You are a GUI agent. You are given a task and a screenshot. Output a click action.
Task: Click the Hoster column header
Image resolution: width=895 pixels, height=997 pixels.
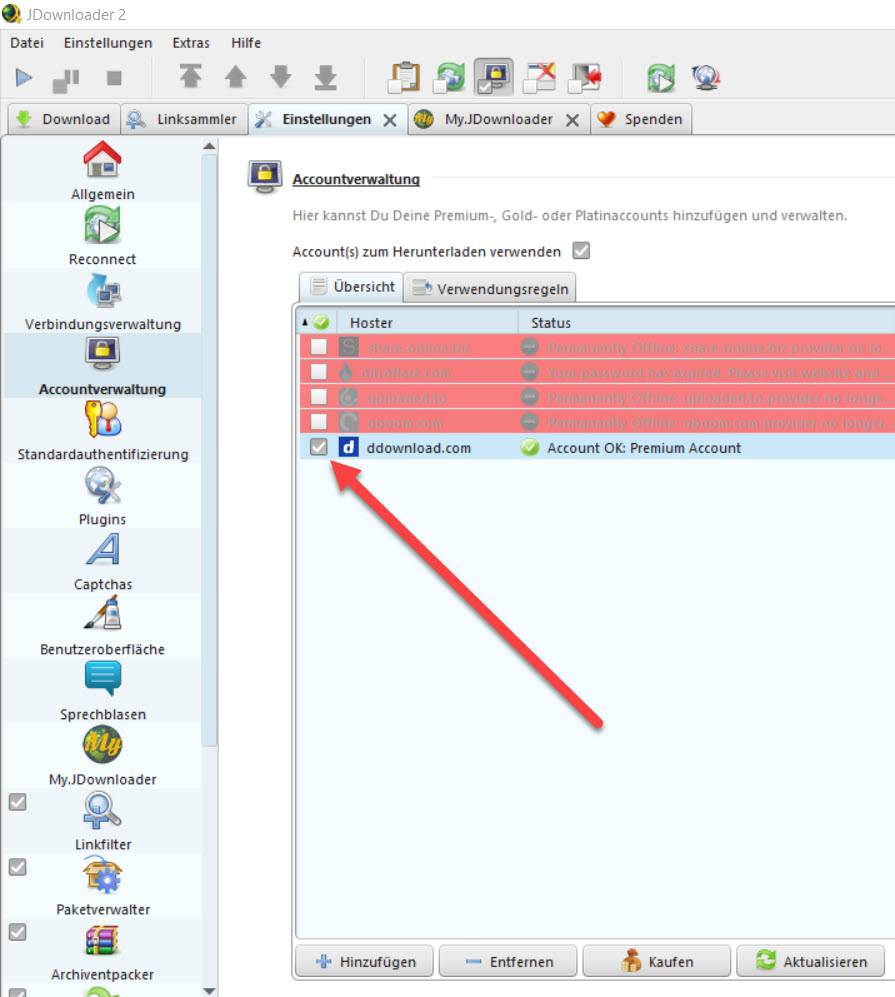(x=427, y=322)
